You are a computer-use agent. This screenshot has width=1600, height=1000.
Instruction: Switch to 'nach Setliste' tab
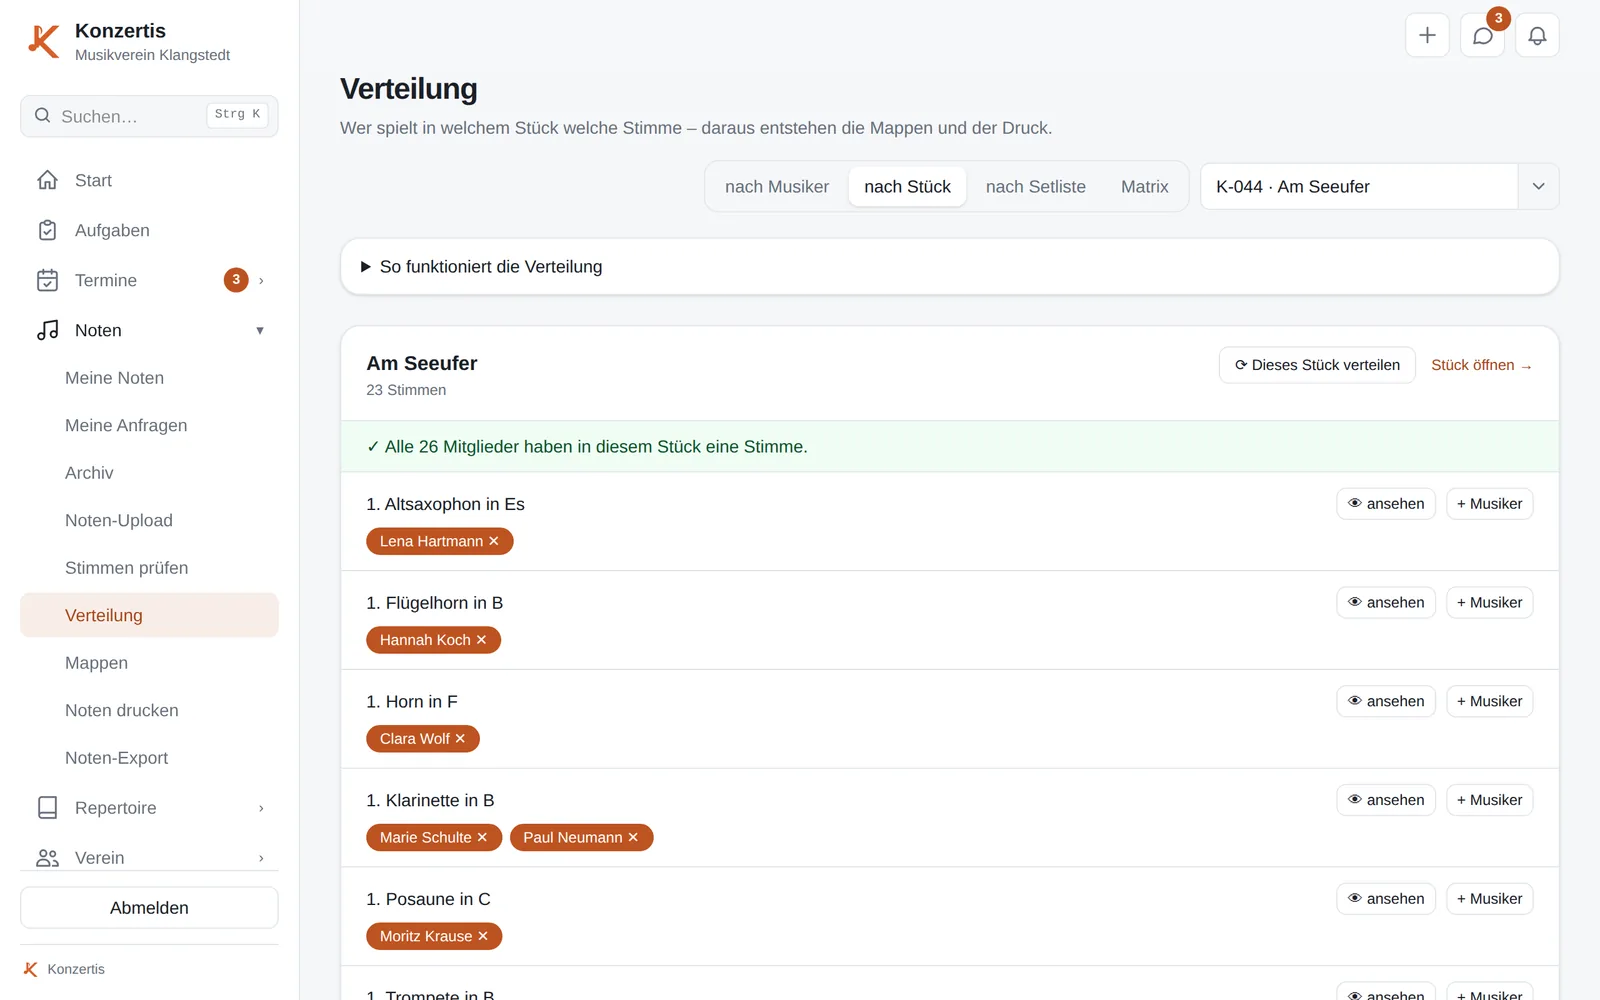[1036, 187]
